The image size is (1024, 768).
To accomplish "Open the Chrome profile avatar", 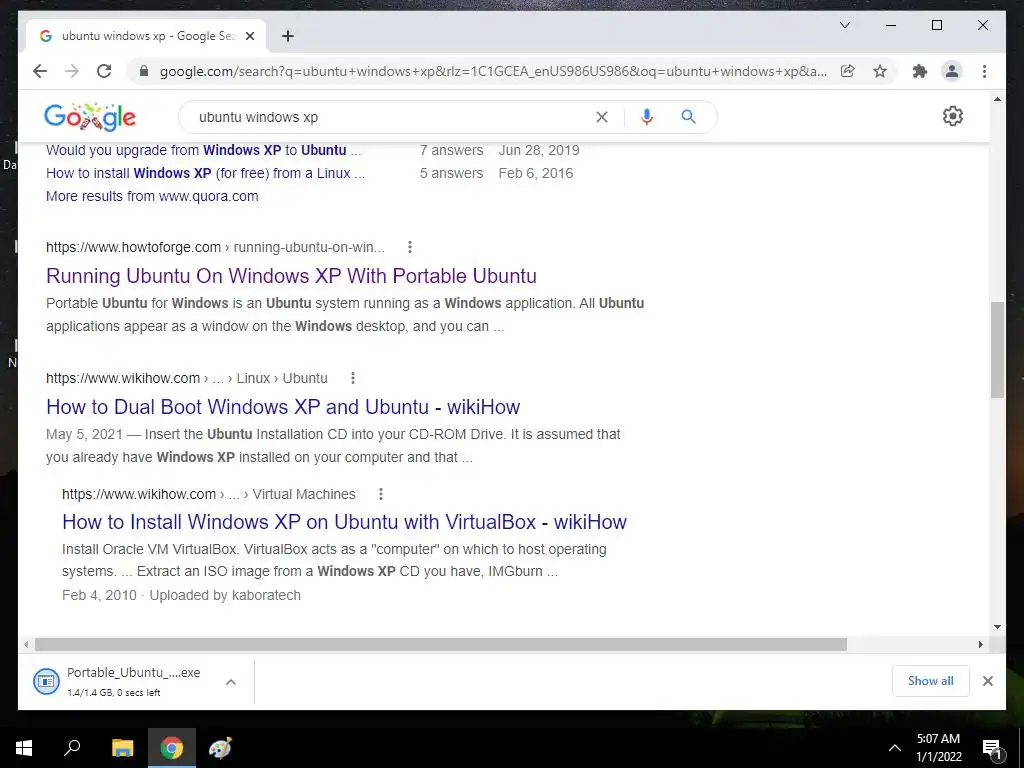I will point(952,71).
